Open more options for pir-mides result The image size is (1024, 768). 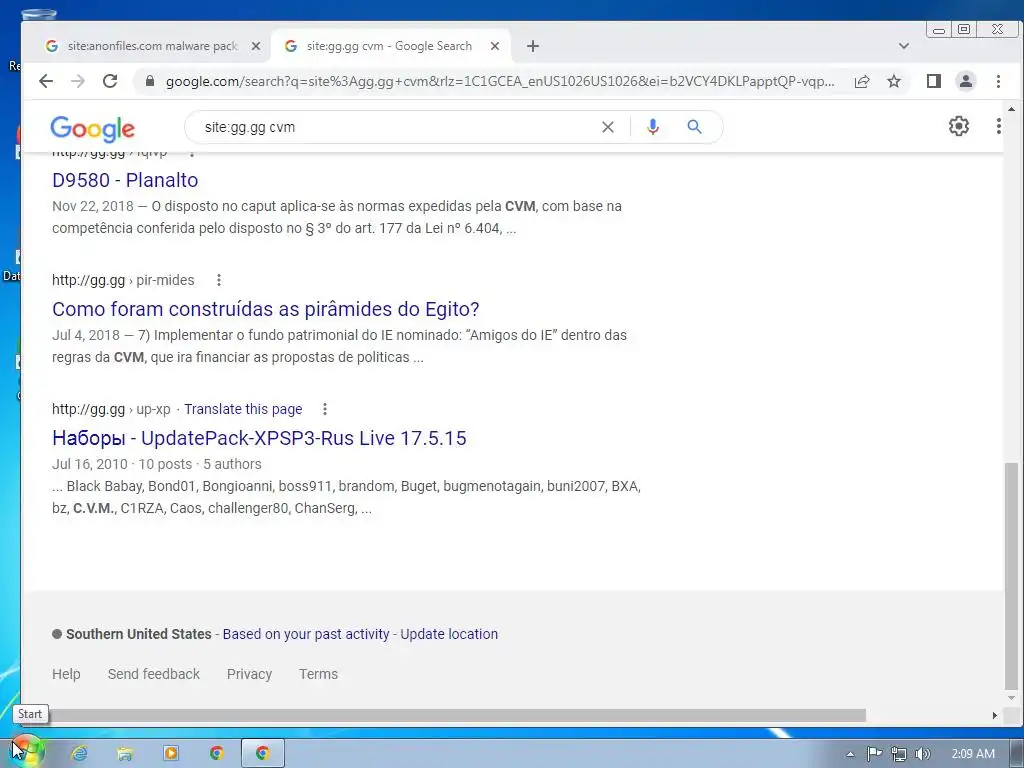[219, 280]
